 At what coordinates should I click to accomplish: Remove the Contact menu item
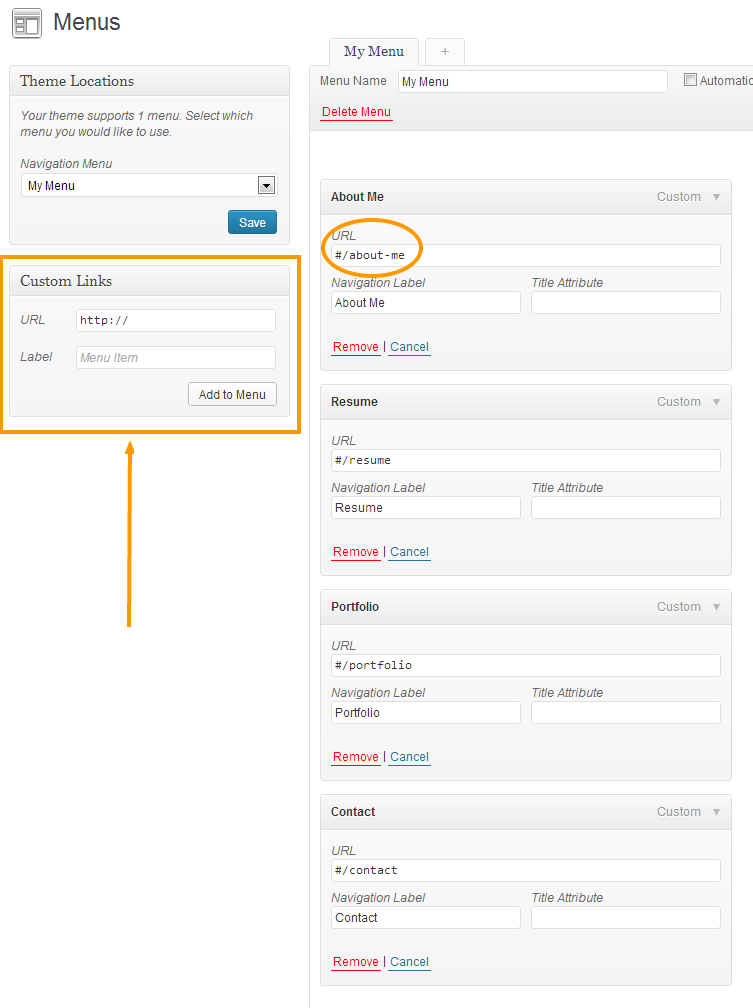[x=355, y=962]
